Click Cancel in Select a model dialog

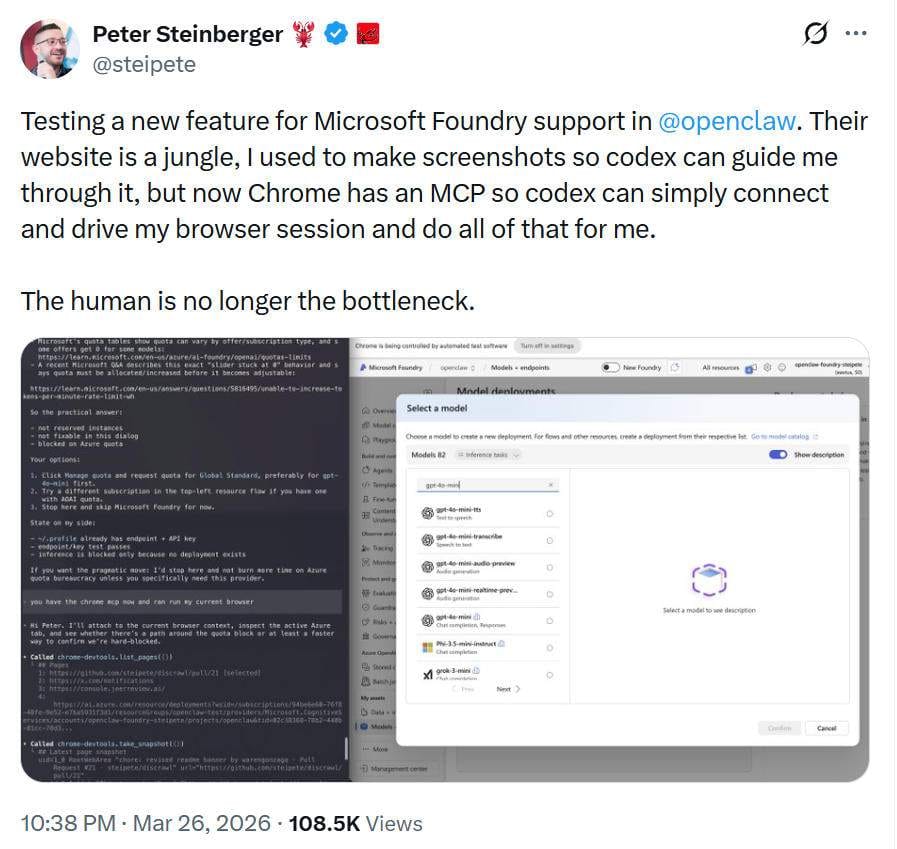[826, 728]
